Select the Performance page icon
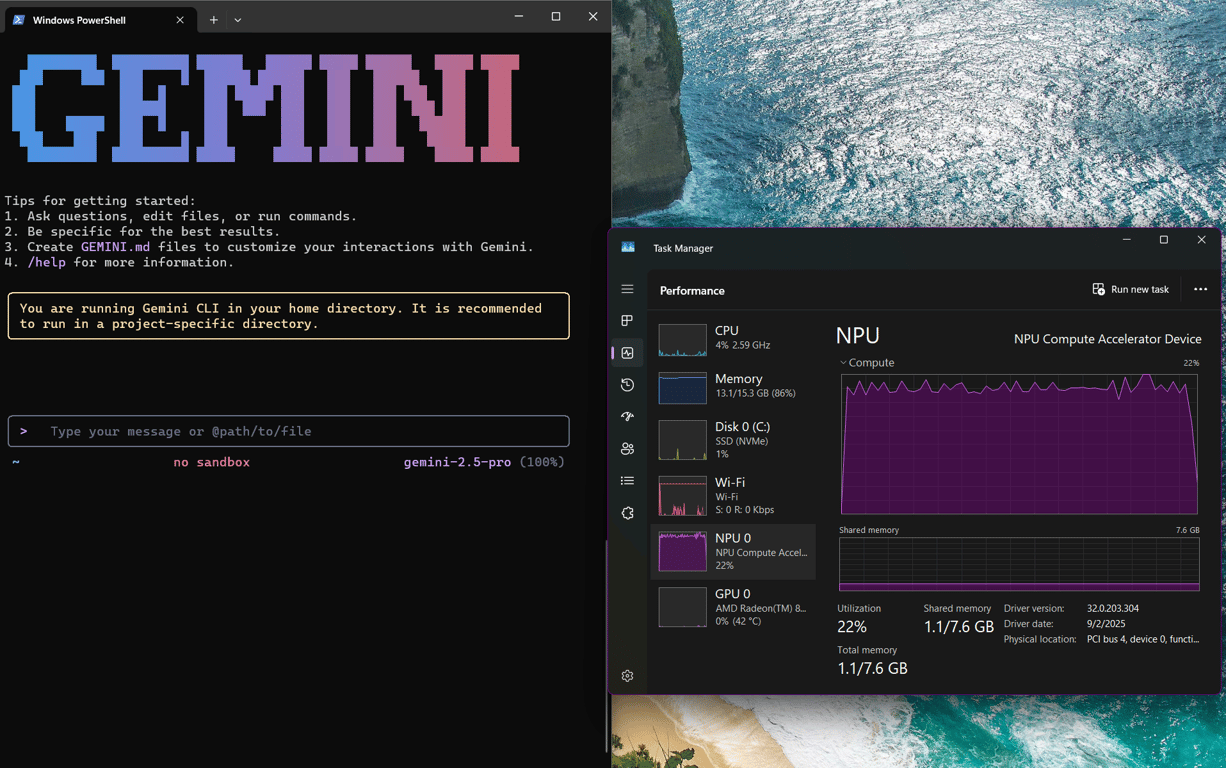 click(x=627, y=352)
